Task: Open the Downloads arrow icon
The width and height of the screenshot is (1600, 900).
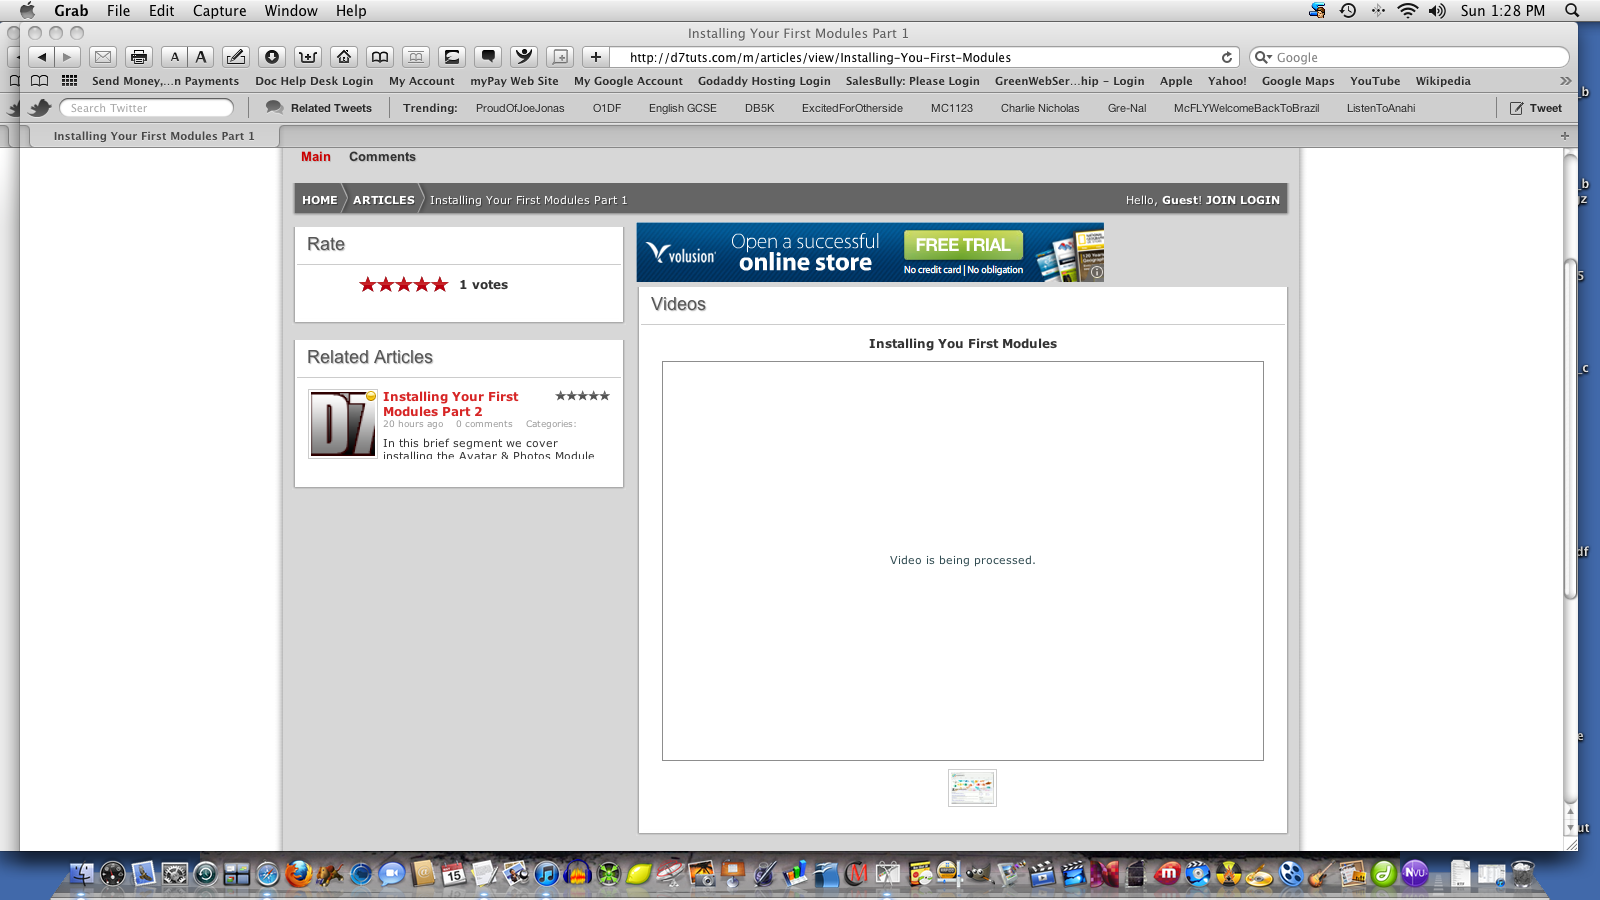Action: (x=271, y=57)
